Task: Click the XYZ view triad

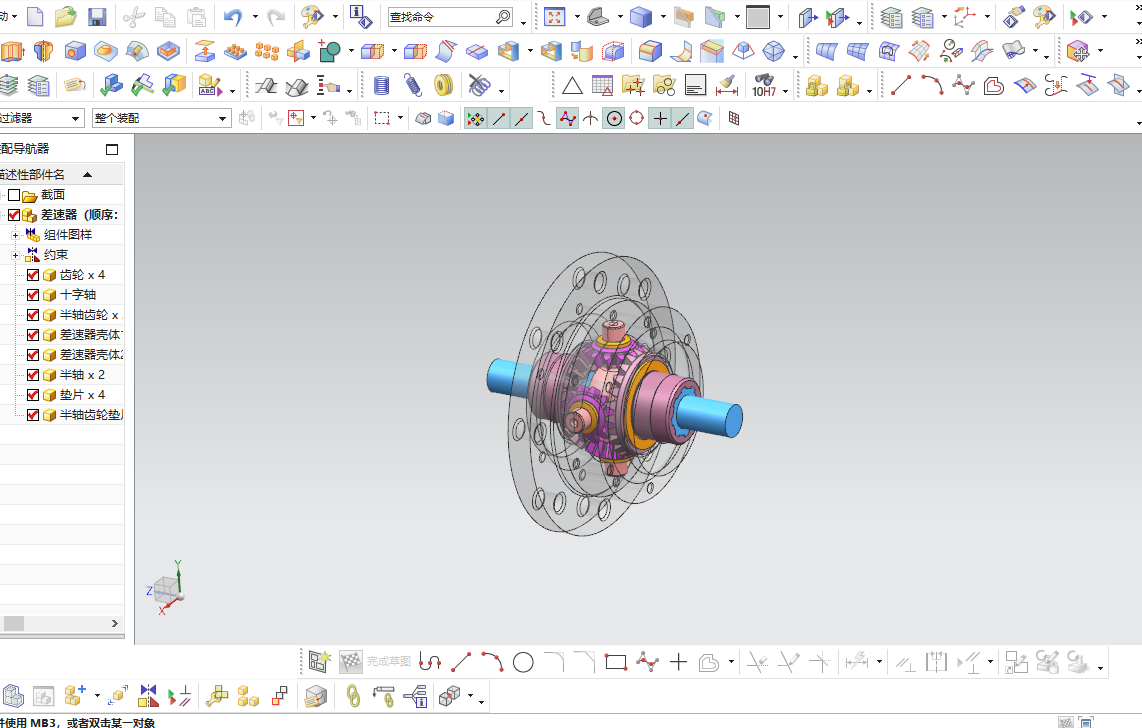Action: (x=167, y=587)
